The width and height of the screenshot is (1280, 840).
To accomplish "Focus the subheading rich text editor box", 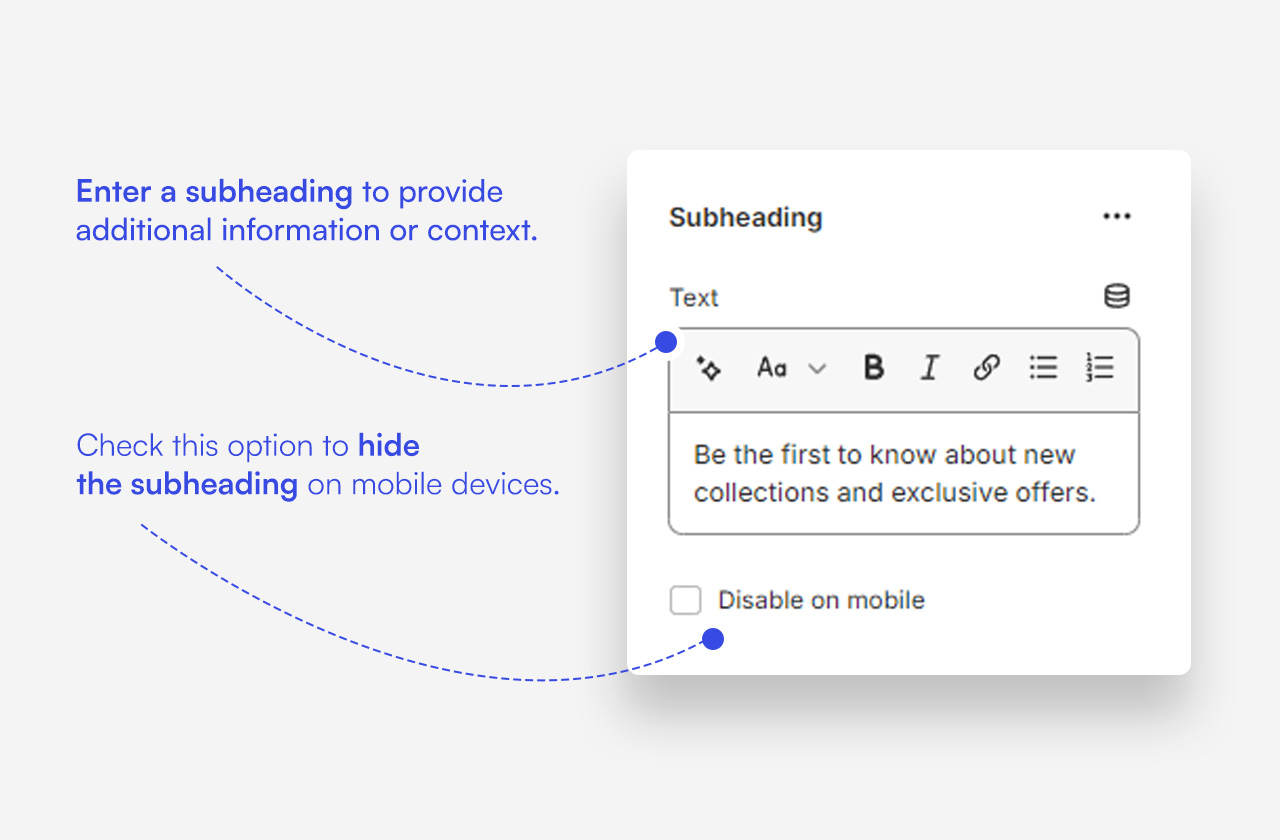I will click(x=903, y=473).
